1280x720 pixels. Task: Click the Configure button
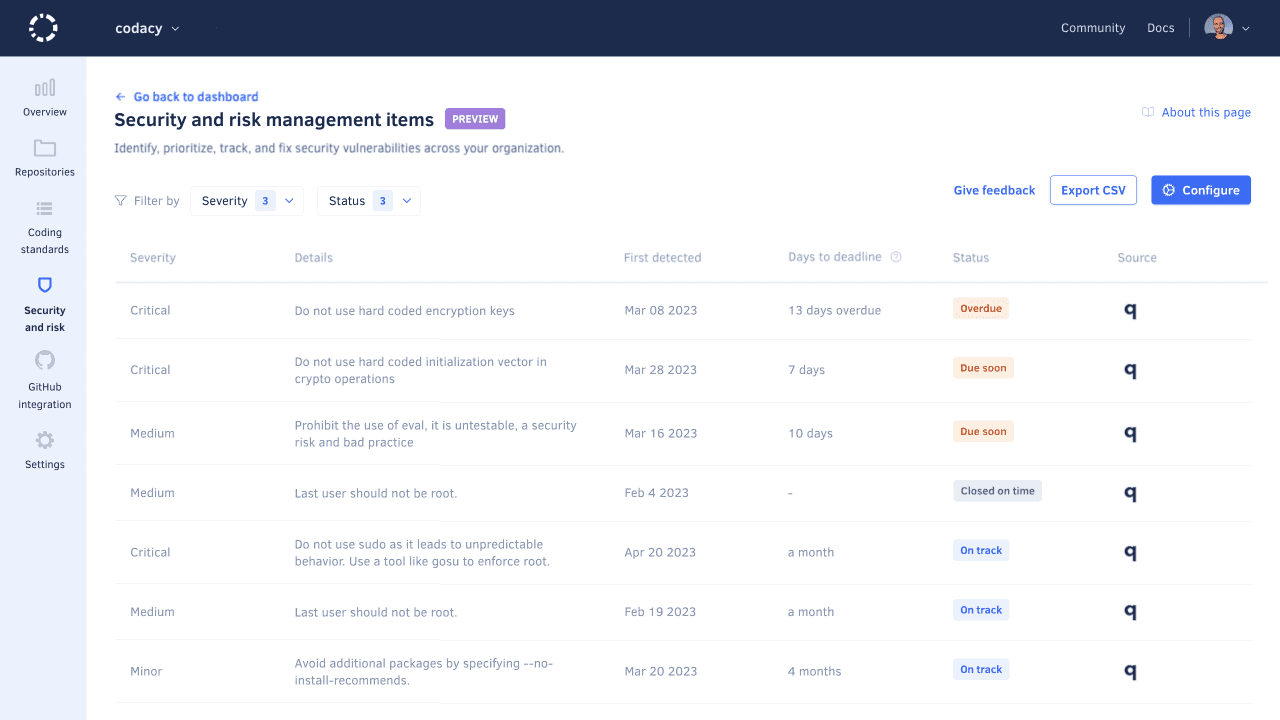(1201, 190)
